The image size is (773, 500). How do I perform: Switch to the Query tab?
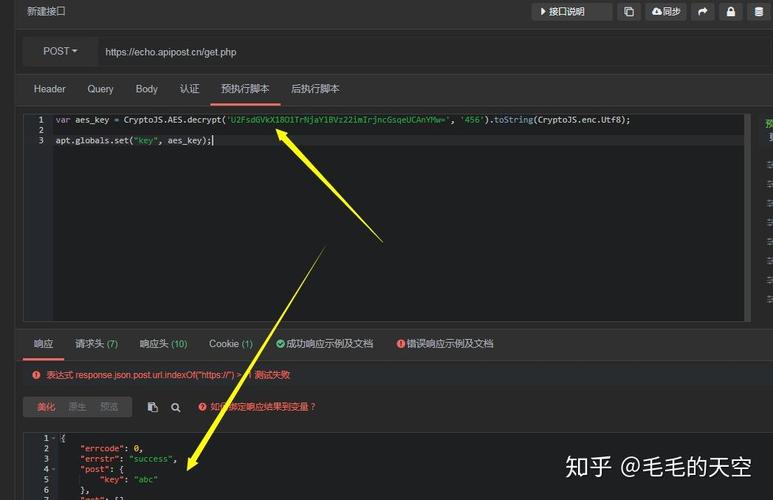100,89
